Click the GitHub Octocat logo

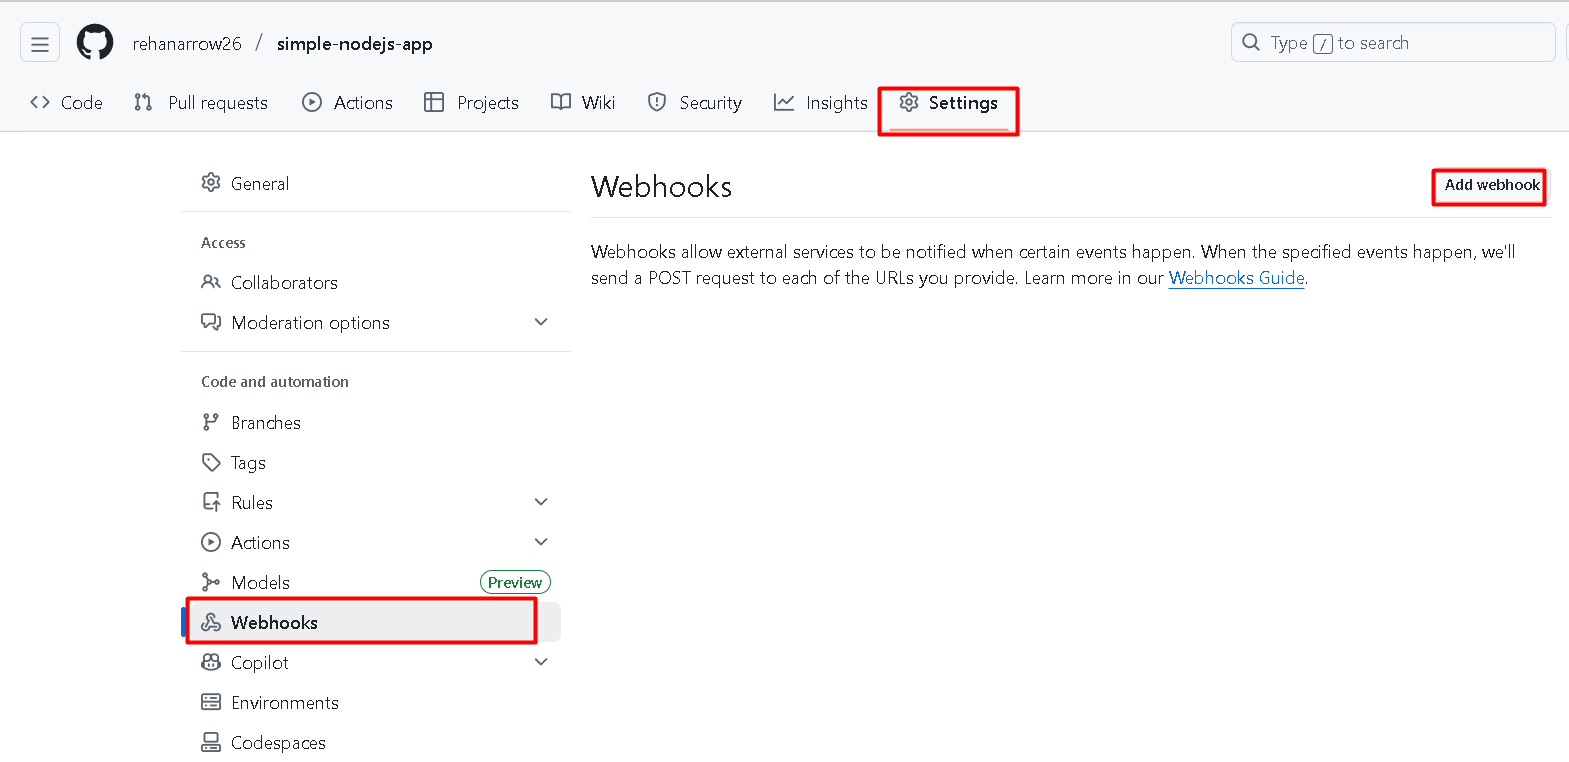95,43
